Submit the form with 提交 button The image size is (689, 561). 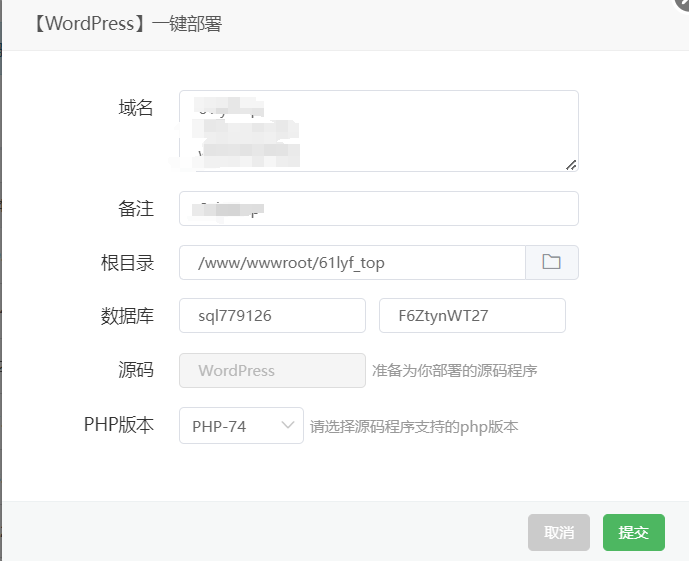[633, 532]
